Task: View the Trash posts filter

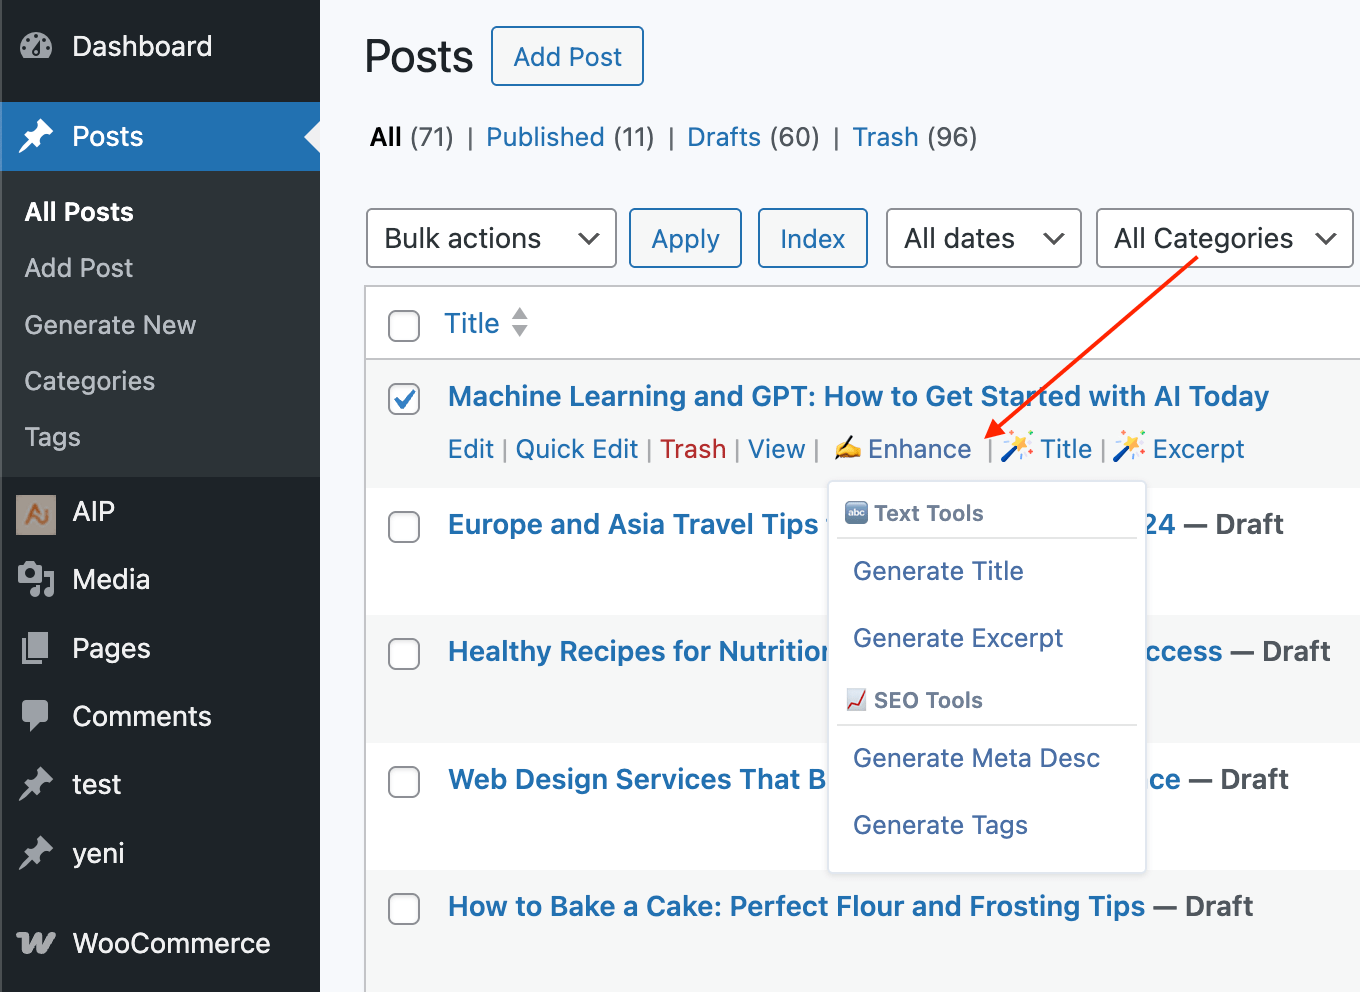Action: (885, 137)
